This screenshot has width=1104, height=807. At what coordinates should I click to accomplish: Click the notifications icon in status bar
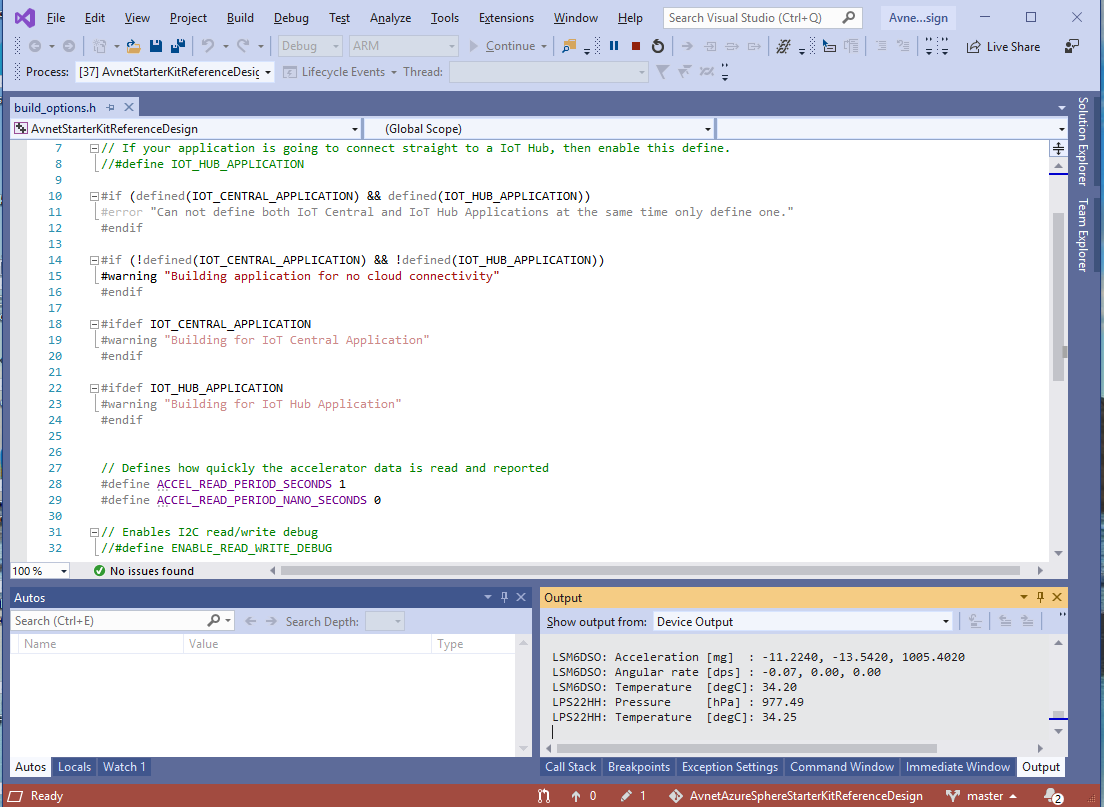[x=1053, y=796]
